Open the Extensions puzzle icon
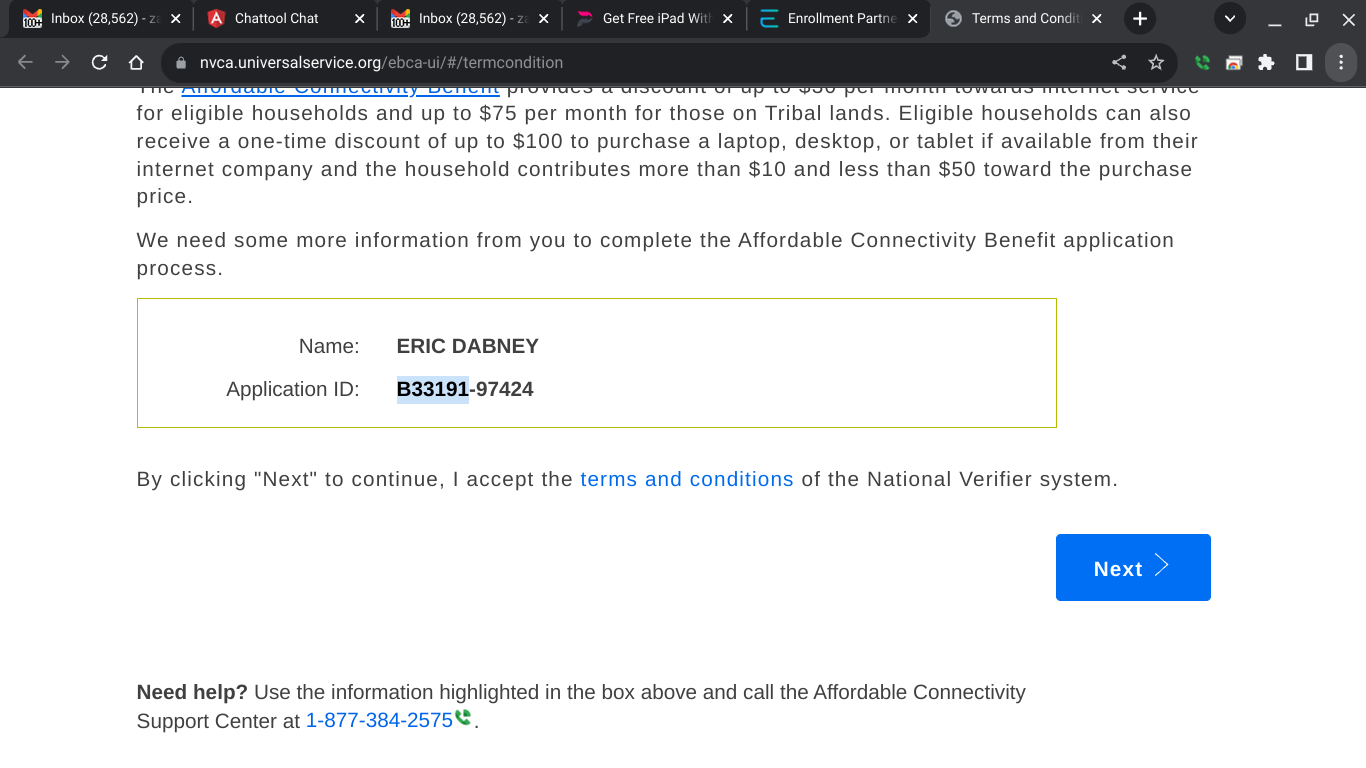The height and width of the screenshot is (768, 1366). [1266, 62]
